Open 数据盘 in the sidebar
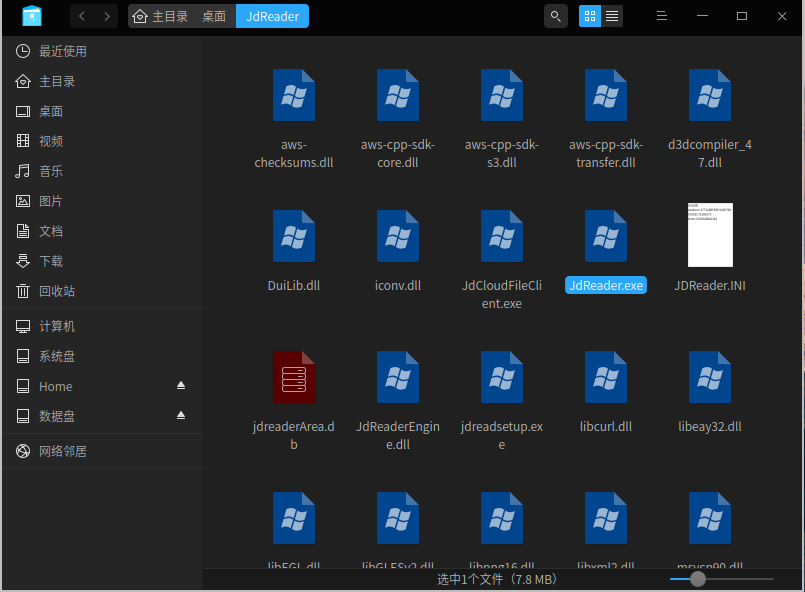 tap(102, 416)
